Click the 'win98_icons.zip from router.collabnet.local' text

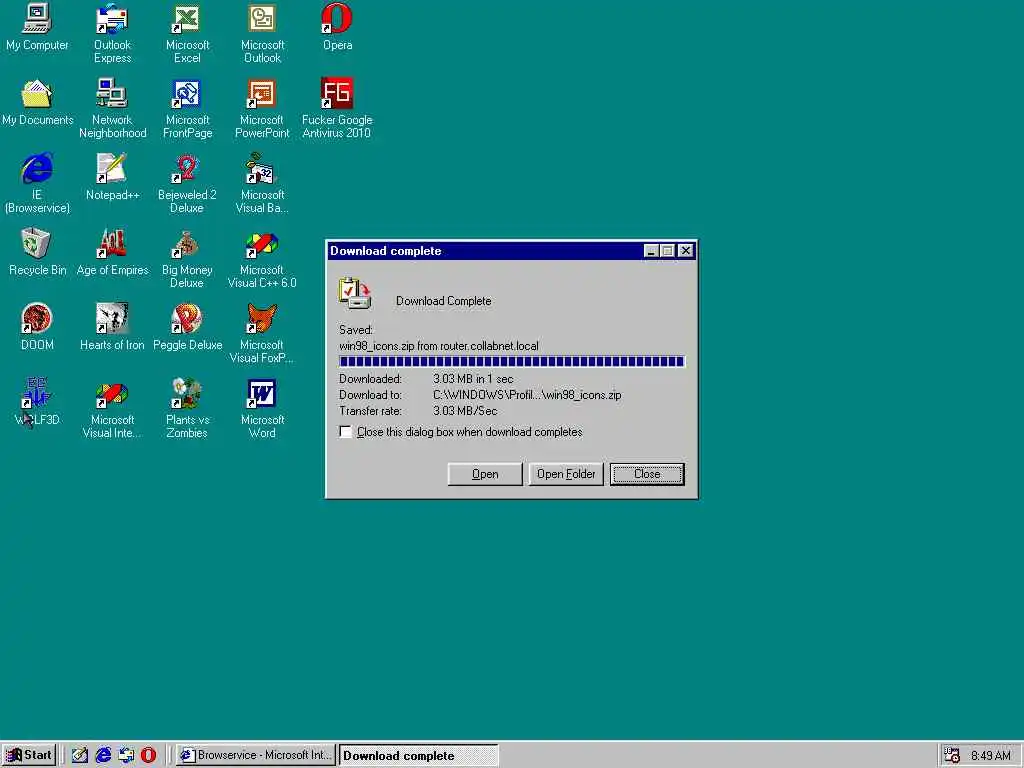(x=439, y=346)
